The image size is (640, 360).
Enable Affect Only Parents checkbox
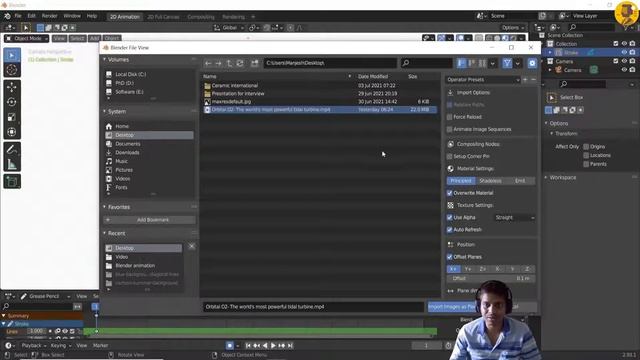586,164
